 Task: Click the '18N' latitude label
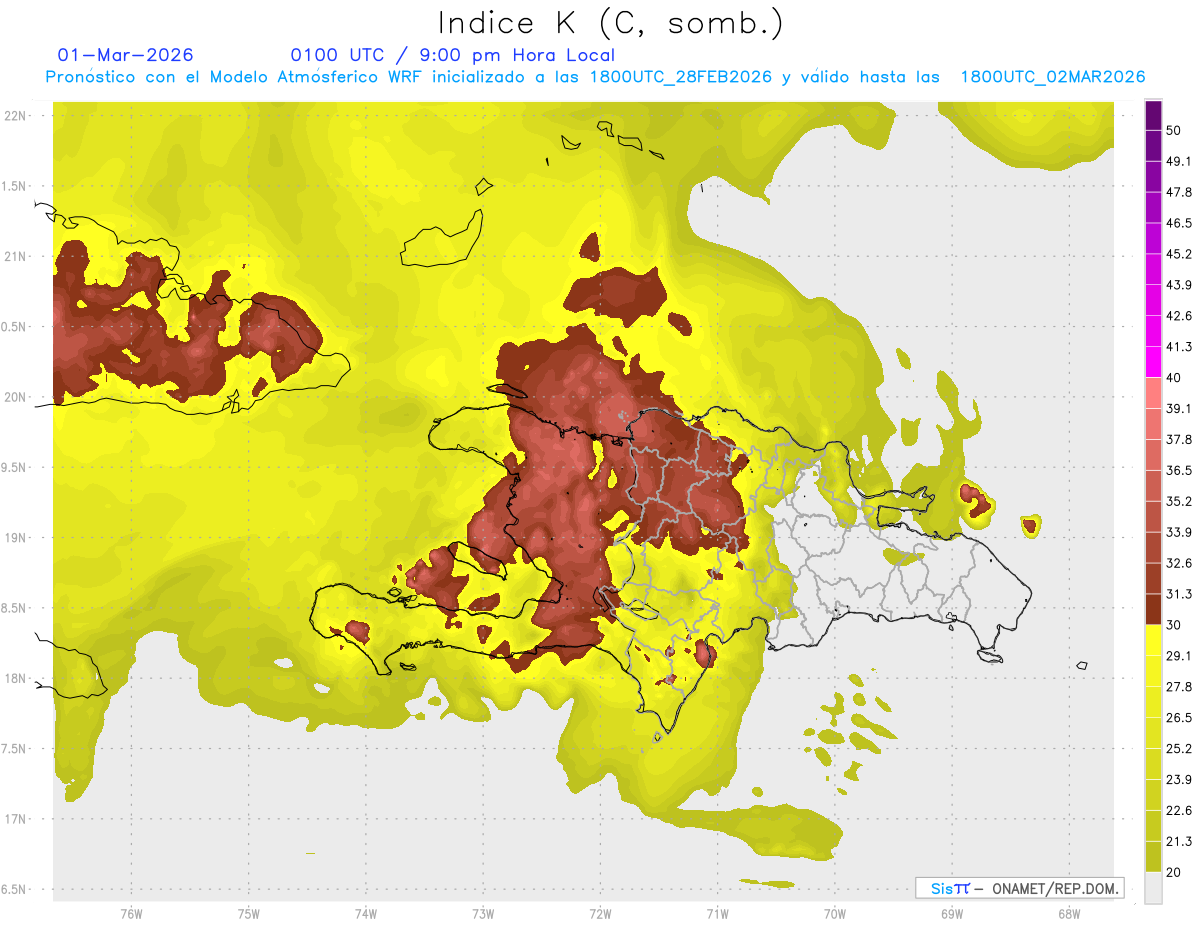click(x=14, y=678)
